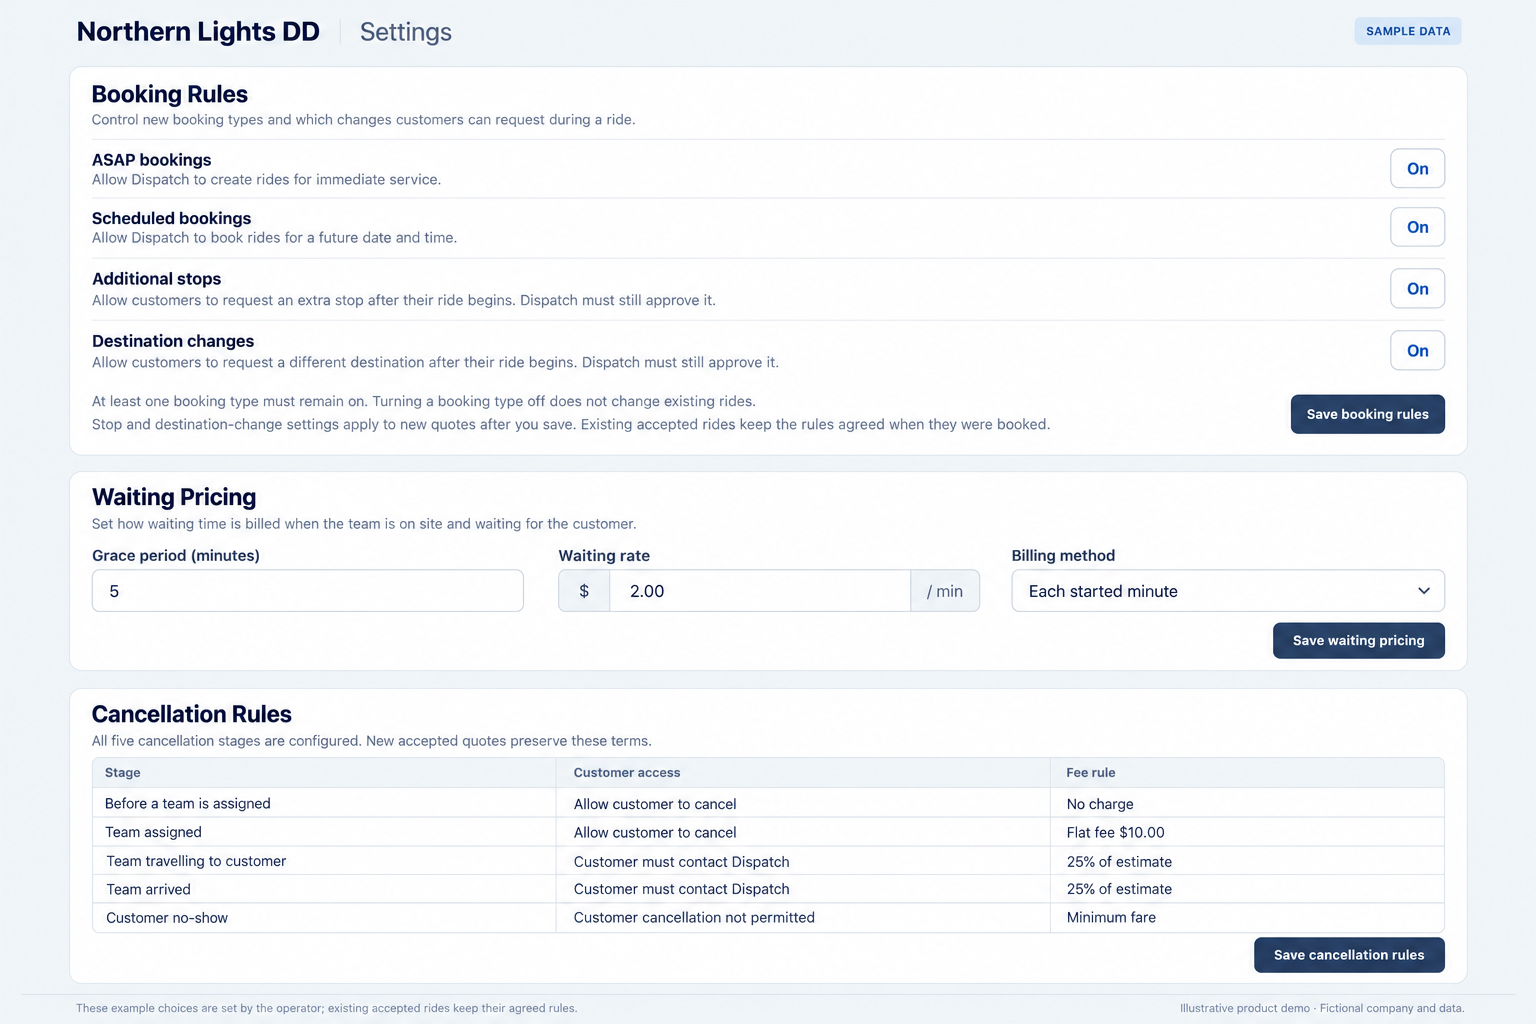This screenshot has width=1536, height=1024.
Task: Click the Customer access column header
Action: pyautogui.click(x=627, y=772)
